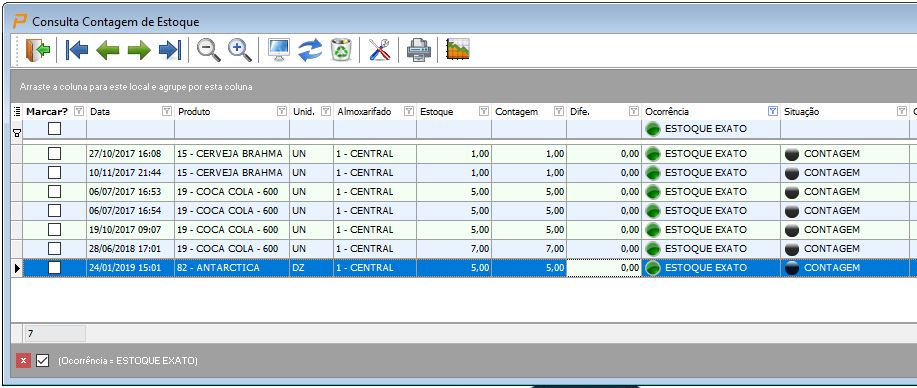Go to next record green right arrow
Image resolution: width=917 pixels, height=388 pixels.
pyautogui.click(x=139, y=50)
